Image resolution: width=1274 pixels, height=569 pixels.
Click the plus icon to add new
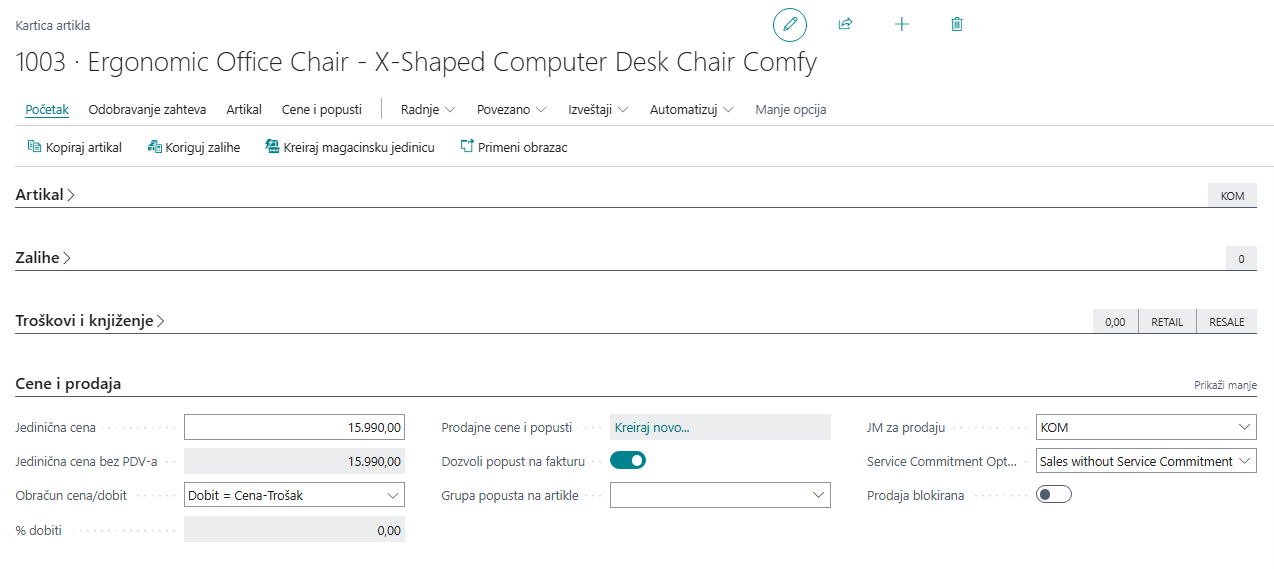(901, 24)
